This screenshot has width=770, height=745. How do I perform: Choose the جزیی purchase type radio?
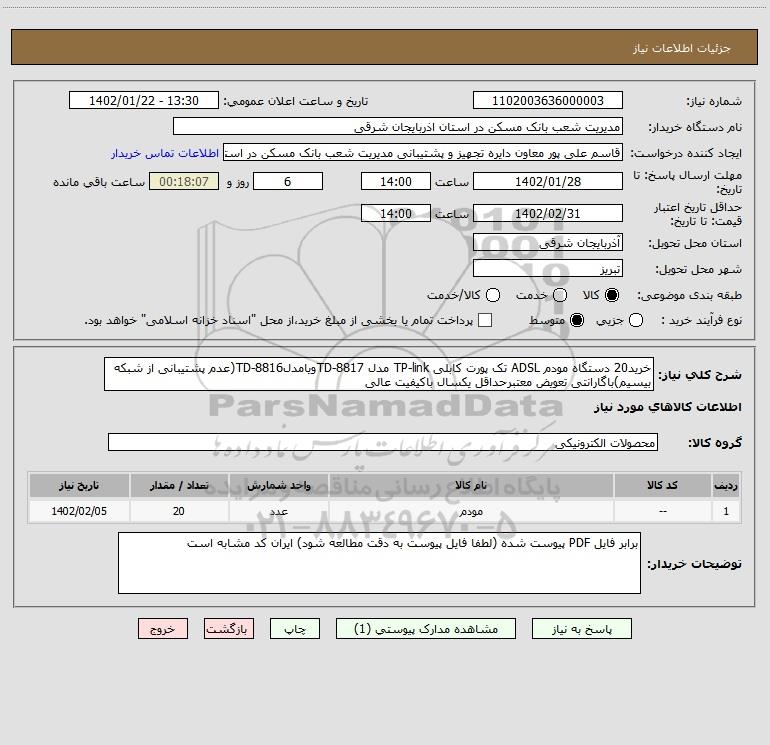click(x=636, y=321)
